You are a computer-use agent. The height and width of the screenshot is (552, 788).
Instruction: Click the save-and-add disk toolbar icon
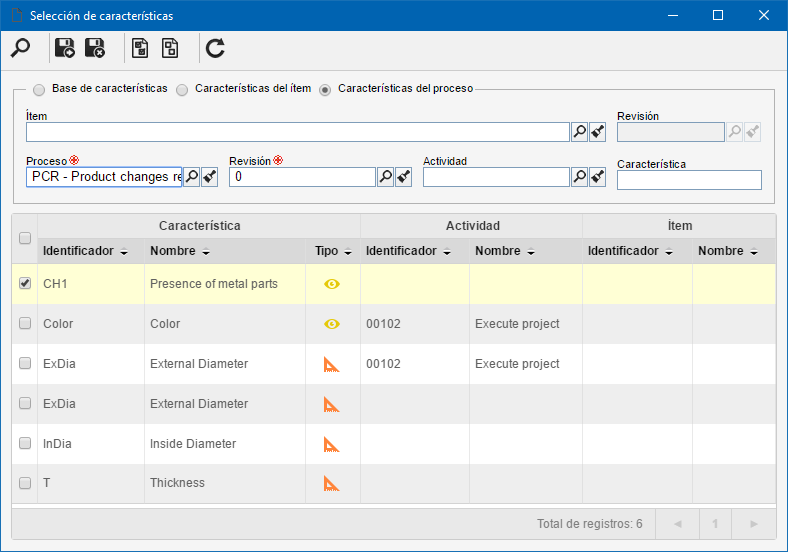click(x=64, y=48)
